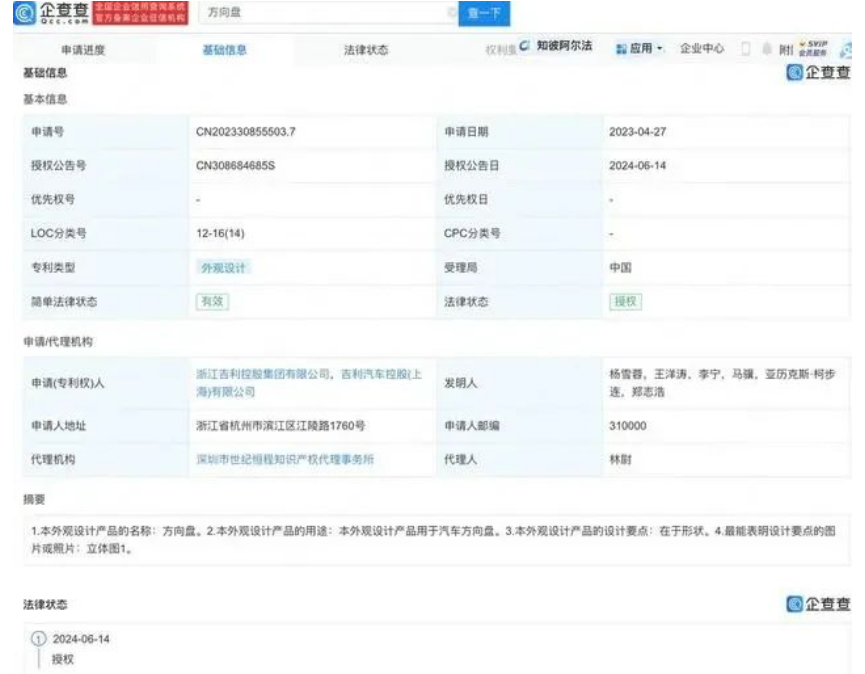Click the CPC分类号 label cell

pyautogui.click(x=520, y=233)
